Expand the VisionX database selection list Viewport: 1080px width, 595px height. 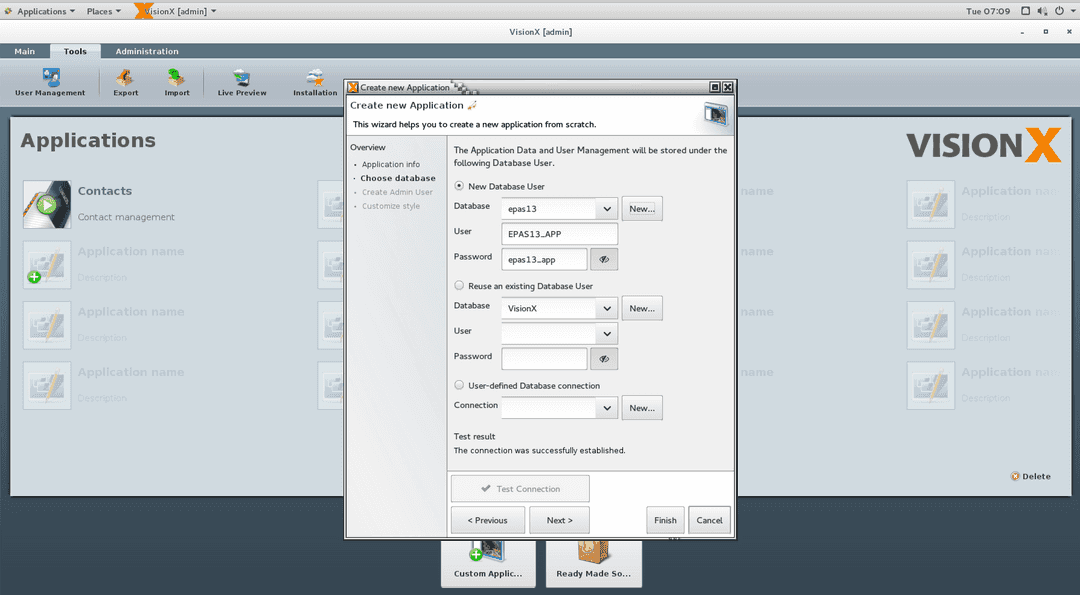click(x=606, y=308)
